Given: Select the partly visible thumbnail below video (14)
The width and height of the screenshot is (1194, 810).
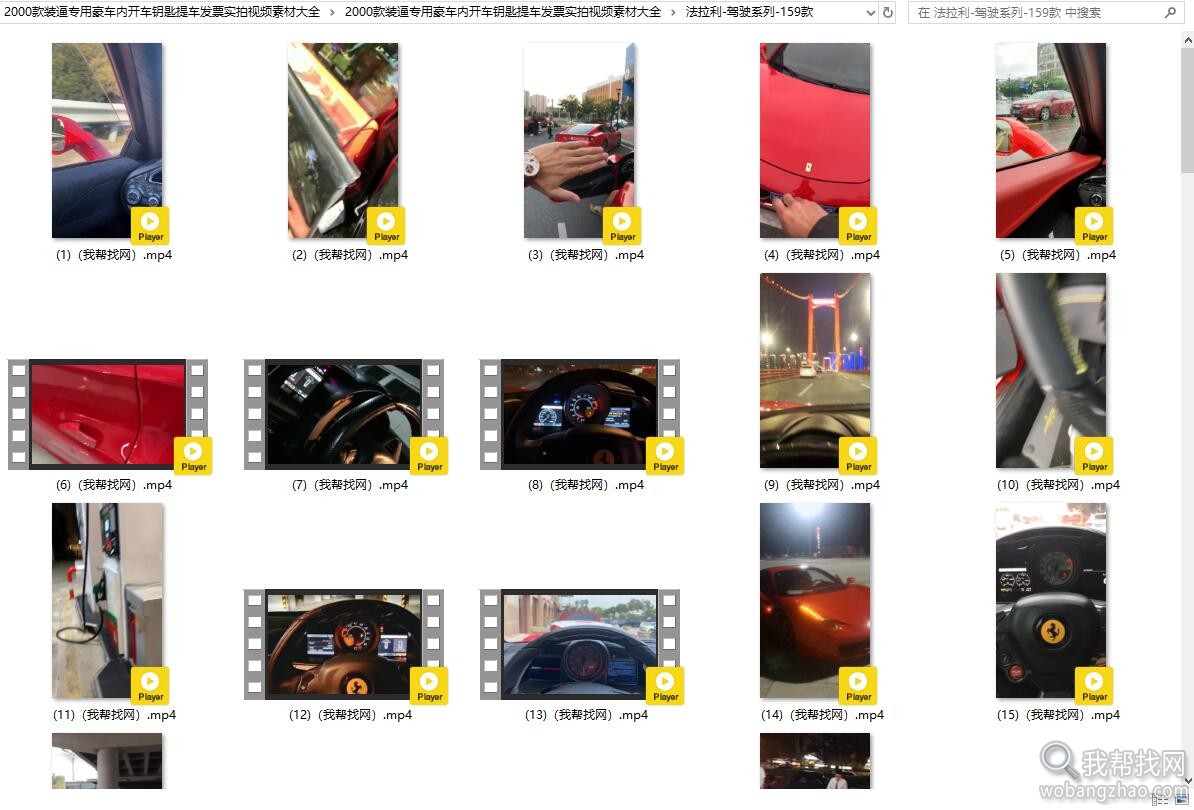Looking at the screenshot, I should tap(815, 761).
